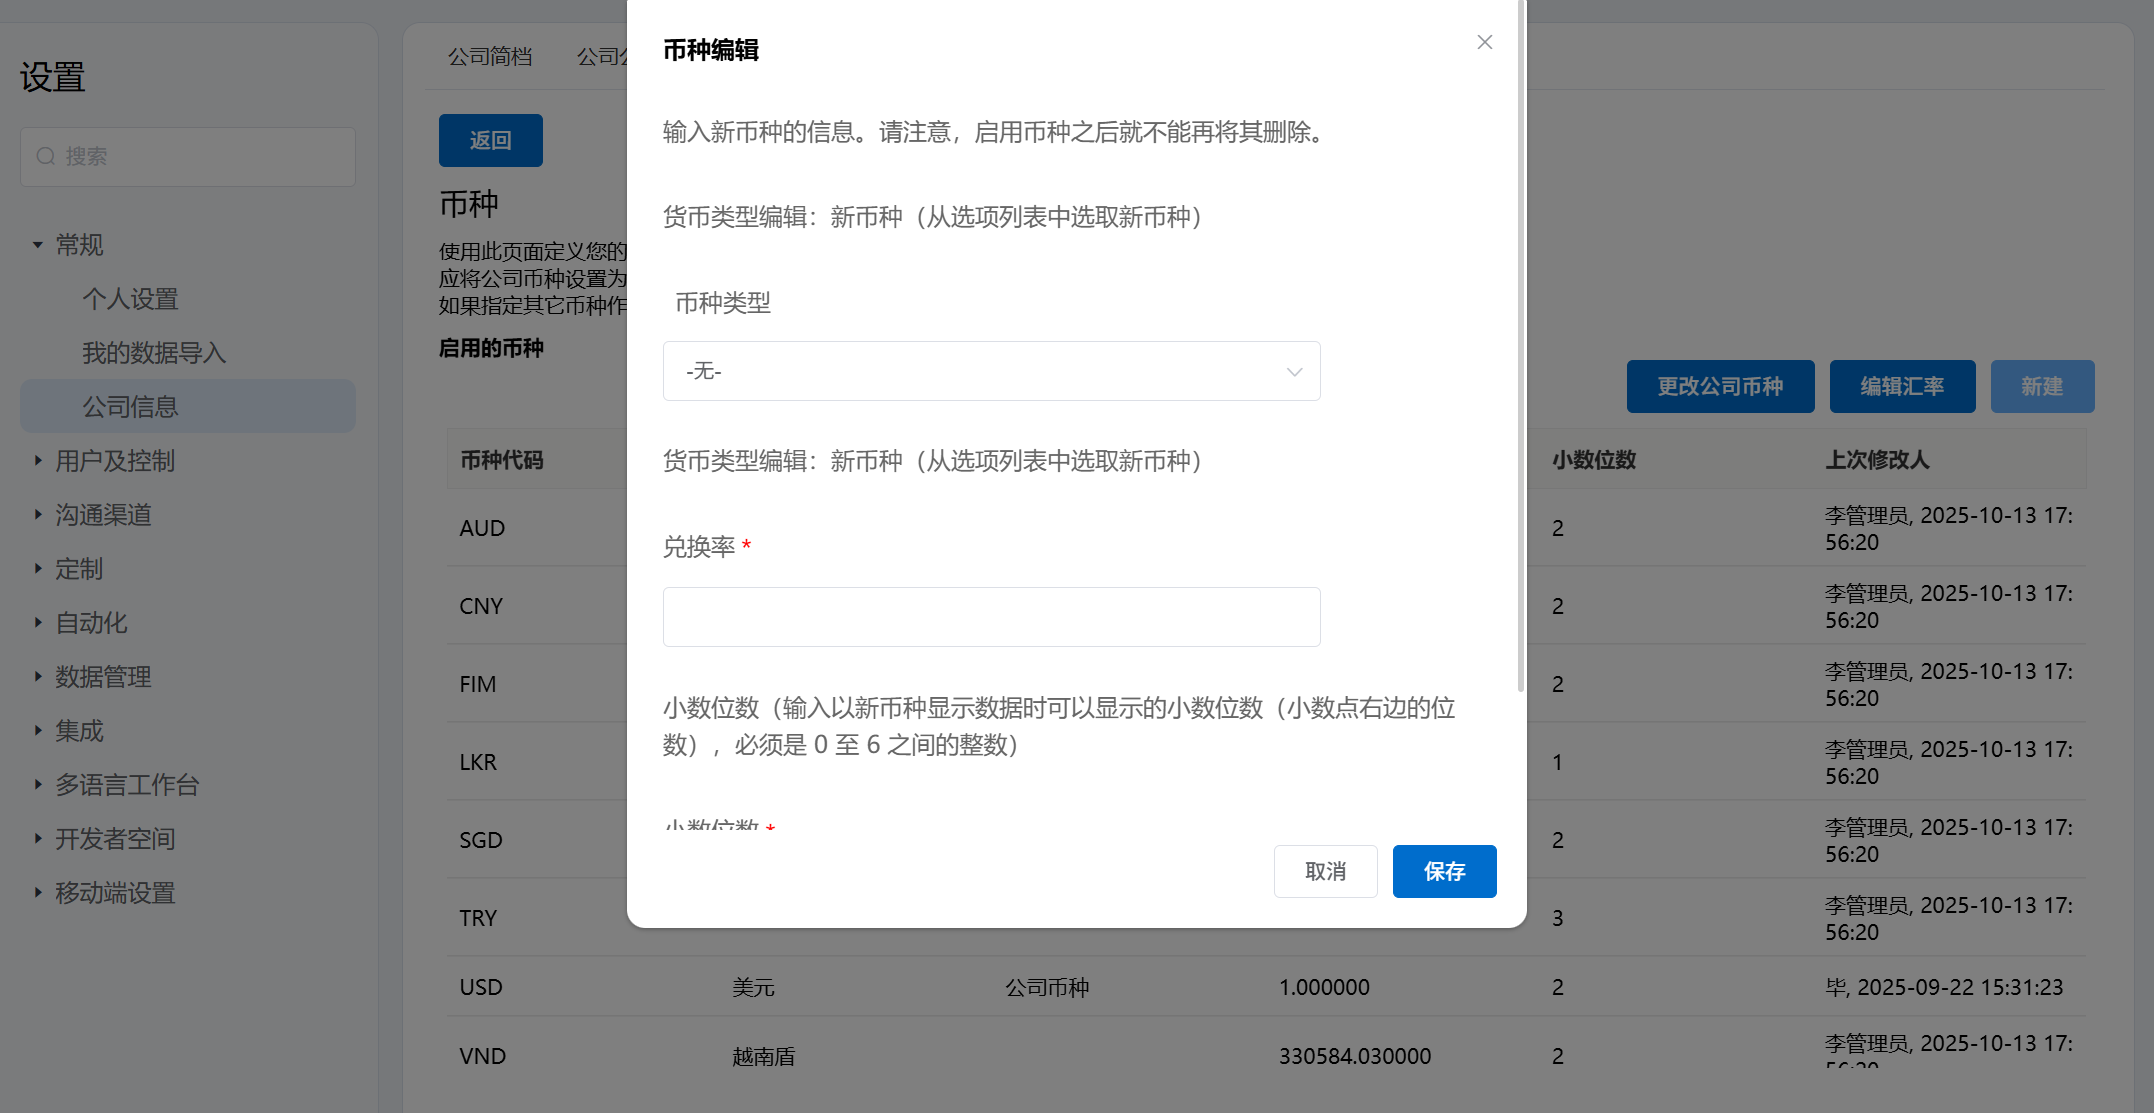2154x1113 pixels.
Task: Expand the 用户及控制 section
Action: tap(38, 461)
